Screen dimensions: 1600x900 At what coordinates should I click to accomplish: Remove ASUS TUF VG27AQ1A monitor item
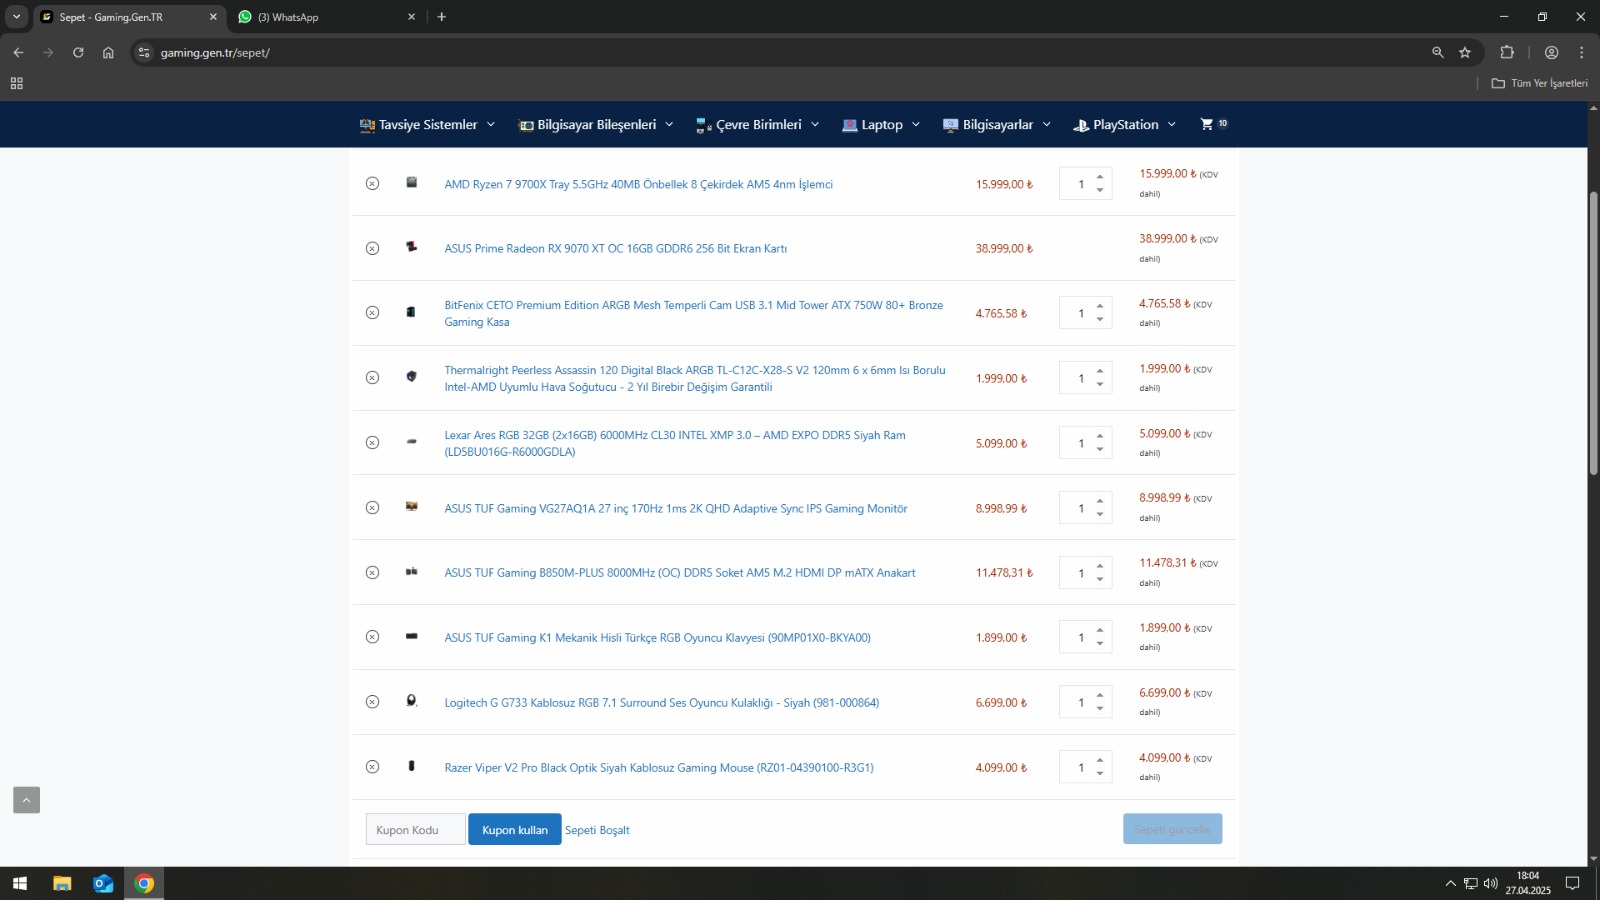(372, 508)
